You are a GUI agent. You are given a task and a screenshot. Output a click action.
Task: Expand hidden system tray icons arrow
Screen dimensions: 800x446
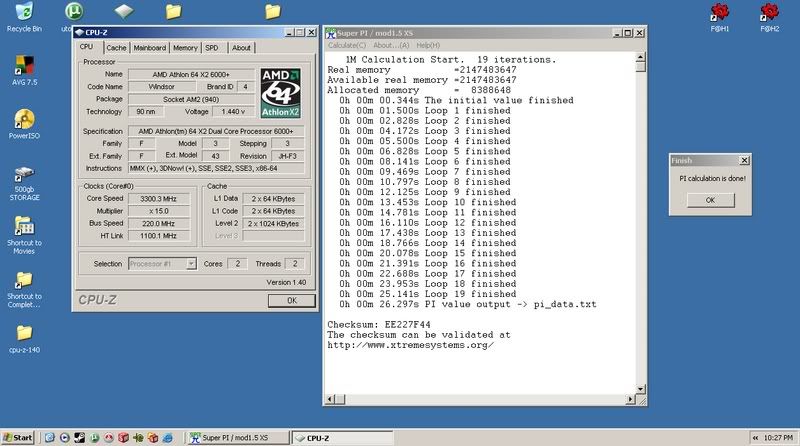pos(755,438)
